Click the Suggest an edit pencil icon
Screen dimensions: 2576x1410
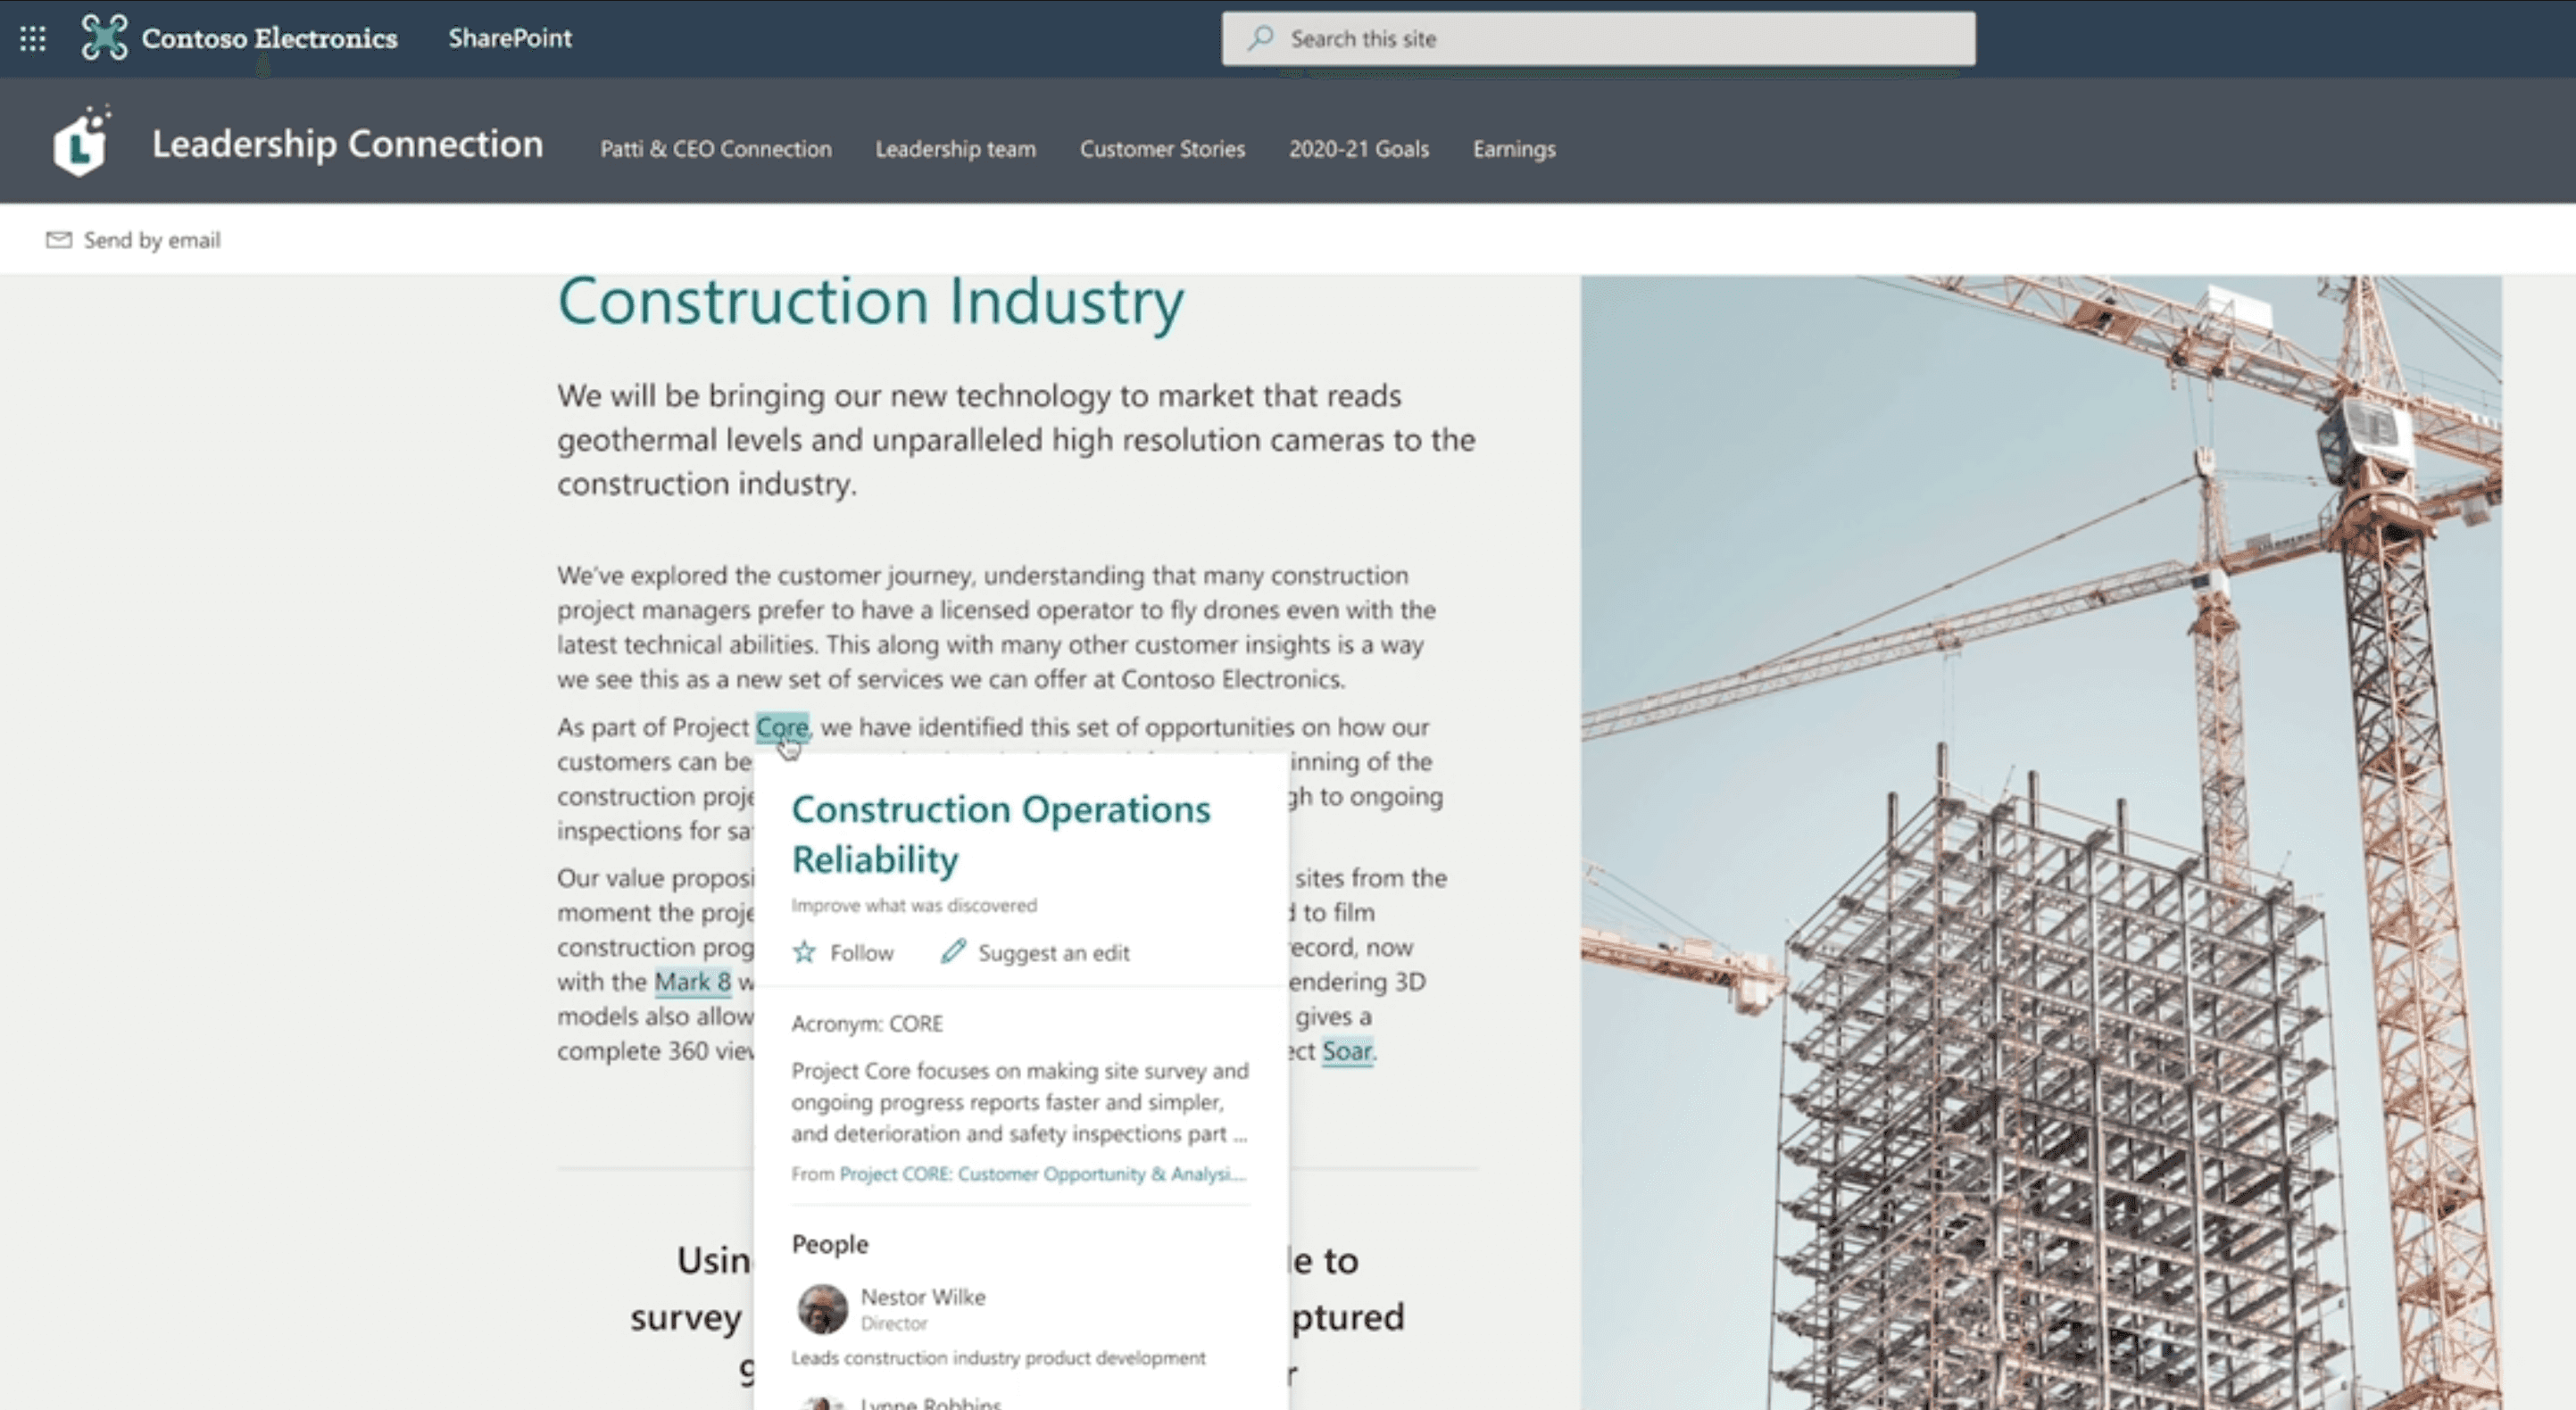(x=953, y=951)
